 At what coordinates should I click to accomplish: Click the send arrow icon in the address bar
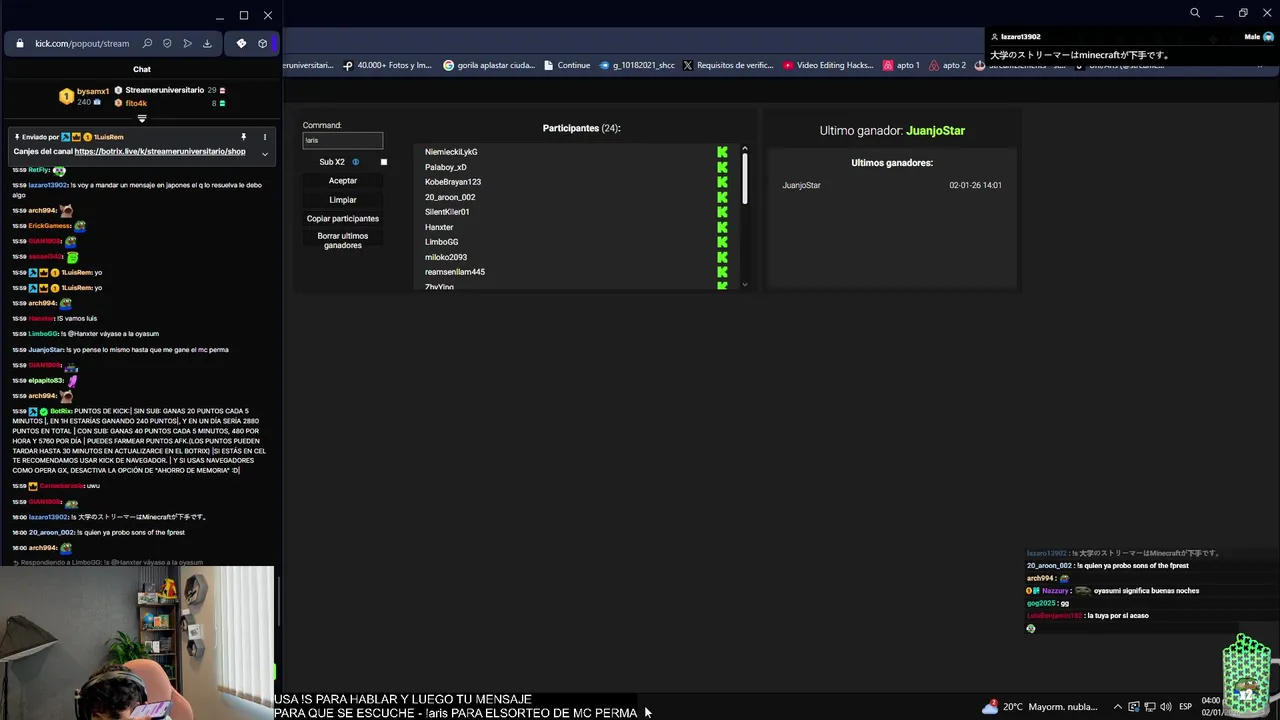tap(187, 44)
